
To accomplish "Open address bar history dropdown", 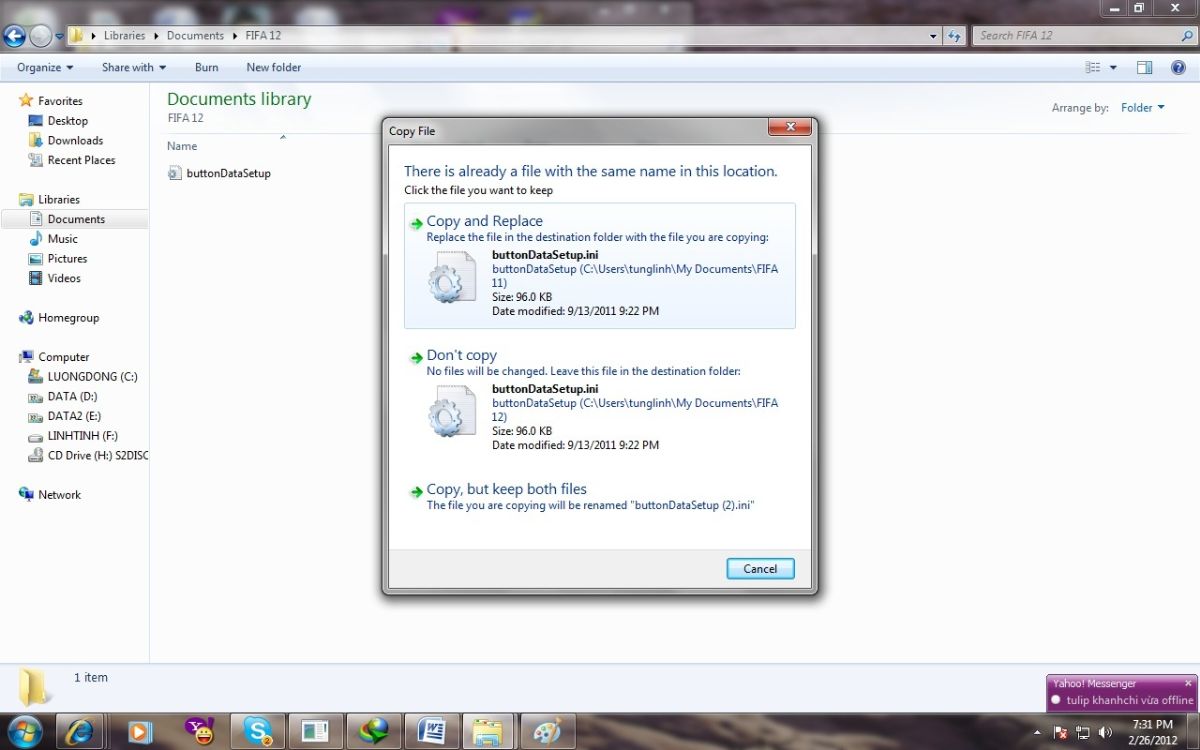I will point(933,35).
